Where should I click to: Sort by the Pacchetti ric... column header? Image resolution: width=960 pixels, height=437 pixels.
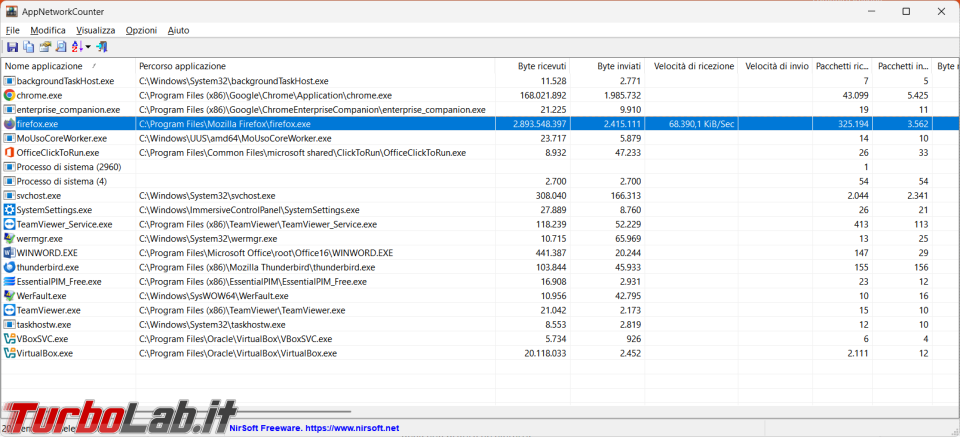click(842, 65)
